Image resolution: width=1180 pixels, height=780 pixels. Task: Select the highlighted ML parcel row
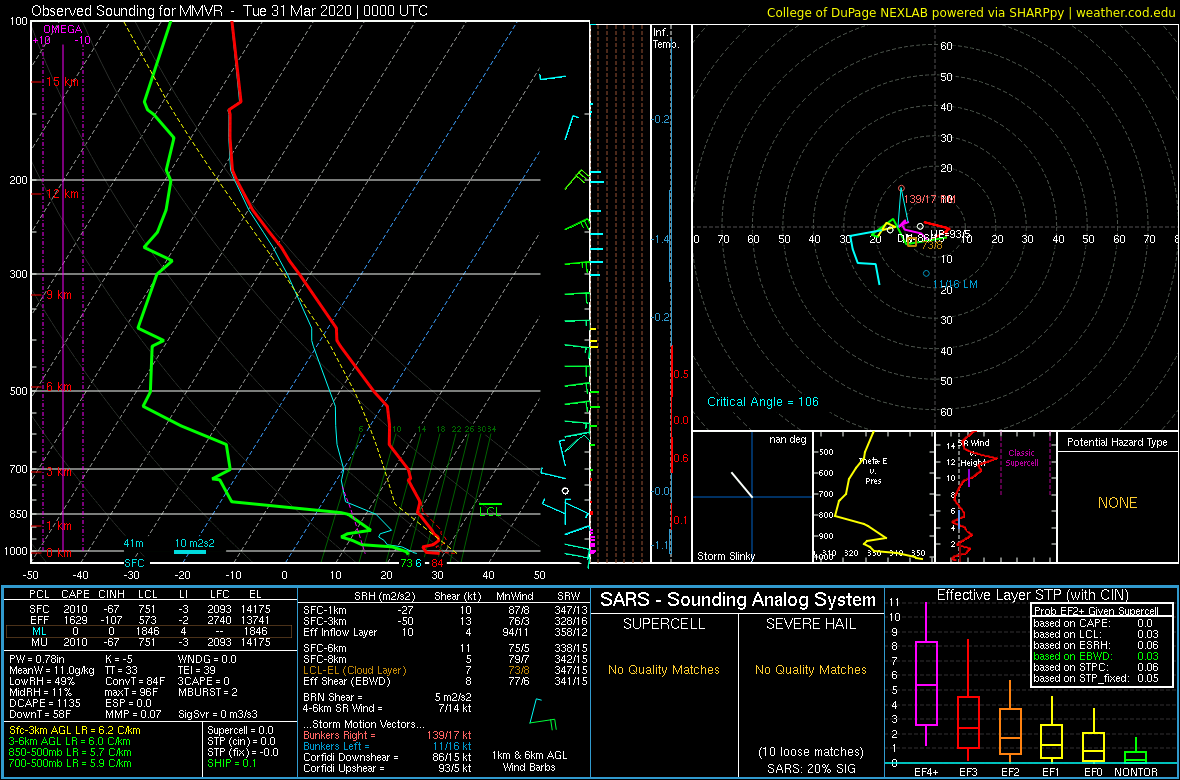pos(150,630)
